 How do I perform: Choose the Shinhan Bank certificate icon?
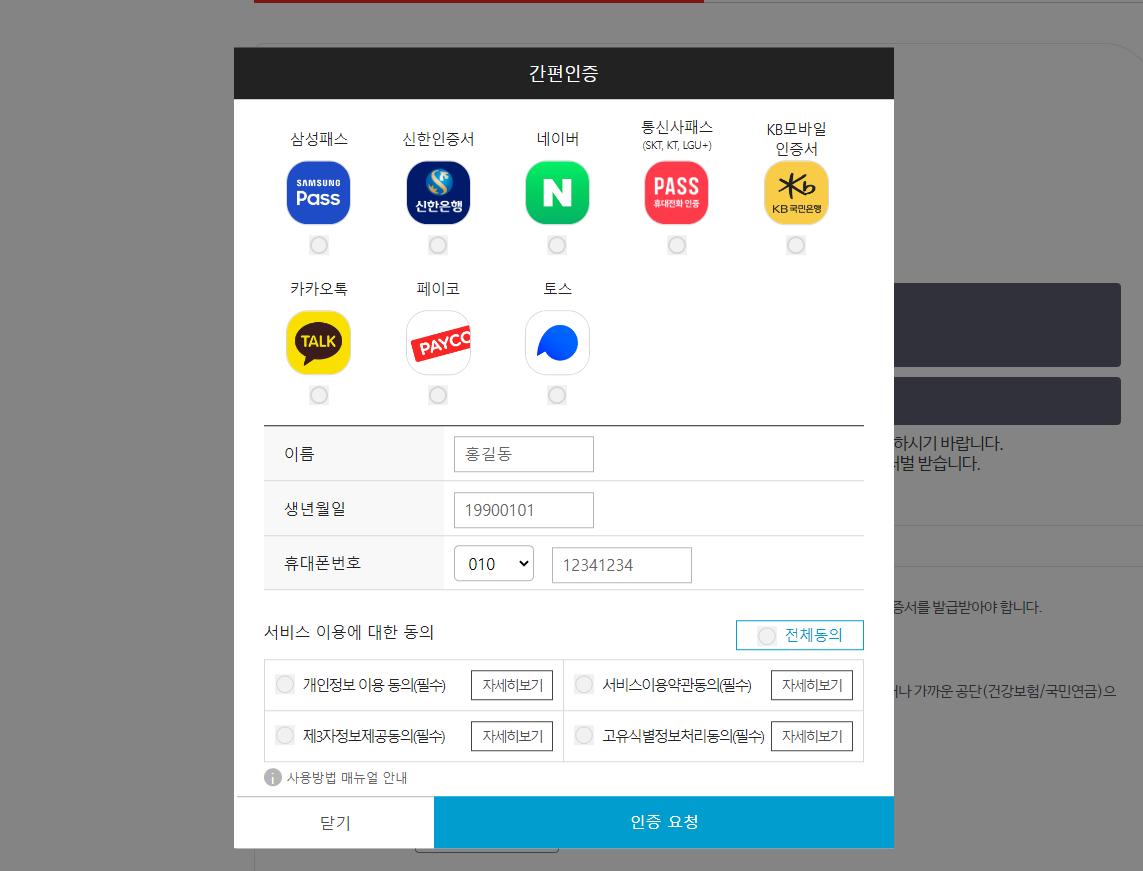pos(438,192)
